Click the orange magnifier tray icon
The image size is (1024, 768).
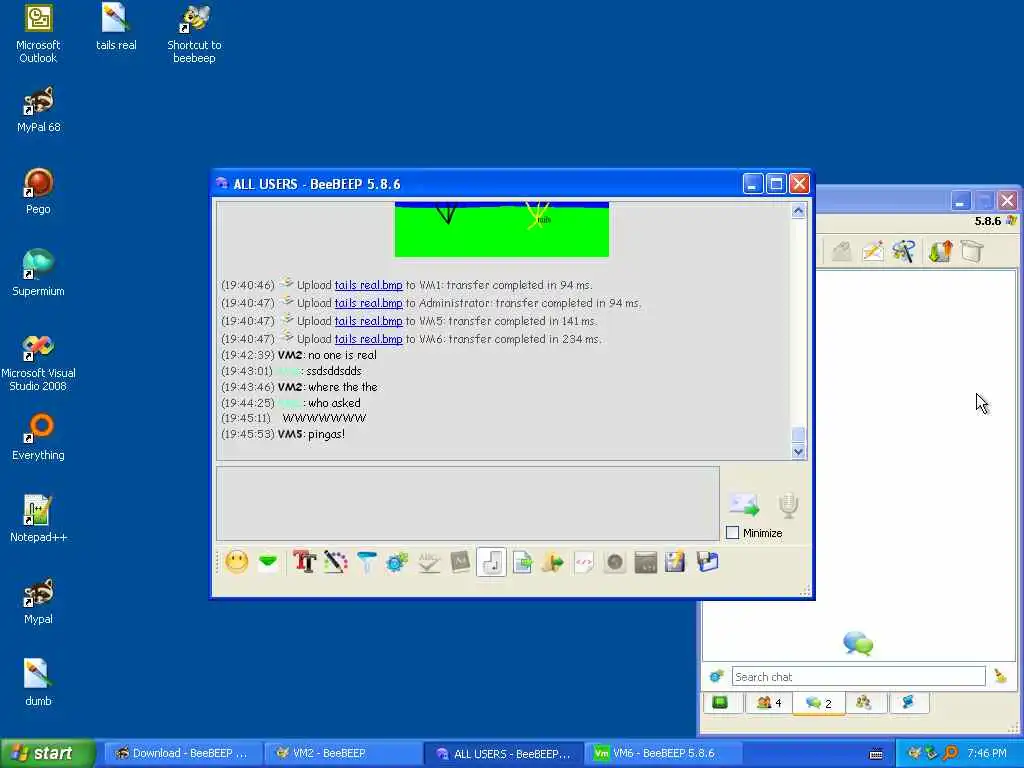950,754
